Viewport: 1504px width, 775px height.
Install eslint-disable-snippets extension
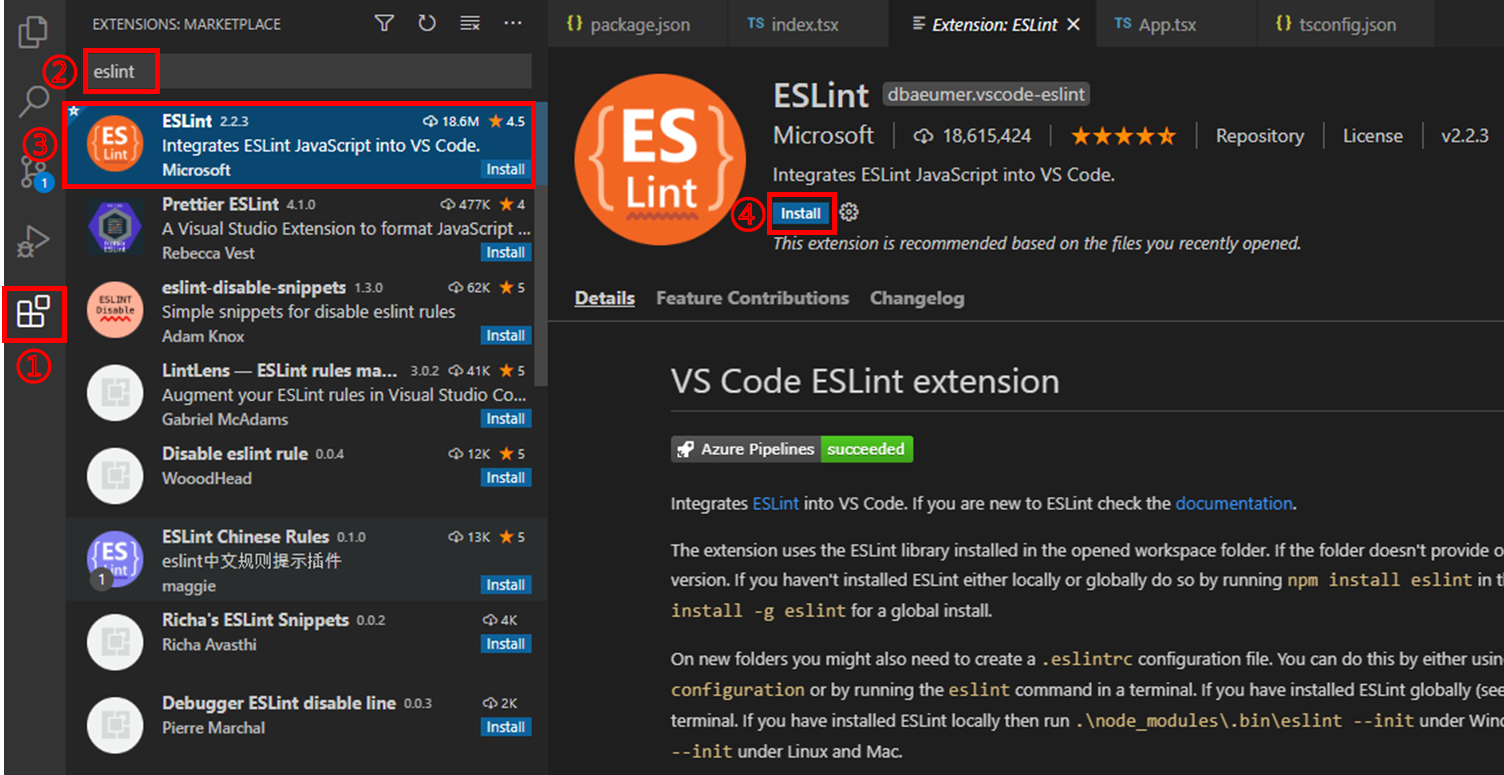506,335
